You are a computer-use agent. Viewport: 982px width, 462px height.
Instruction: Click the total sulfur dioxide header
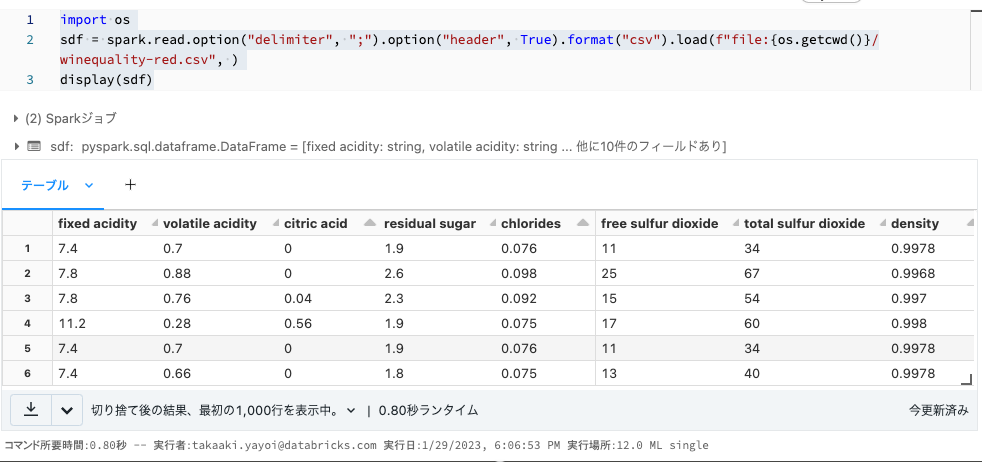coord(804,223)
